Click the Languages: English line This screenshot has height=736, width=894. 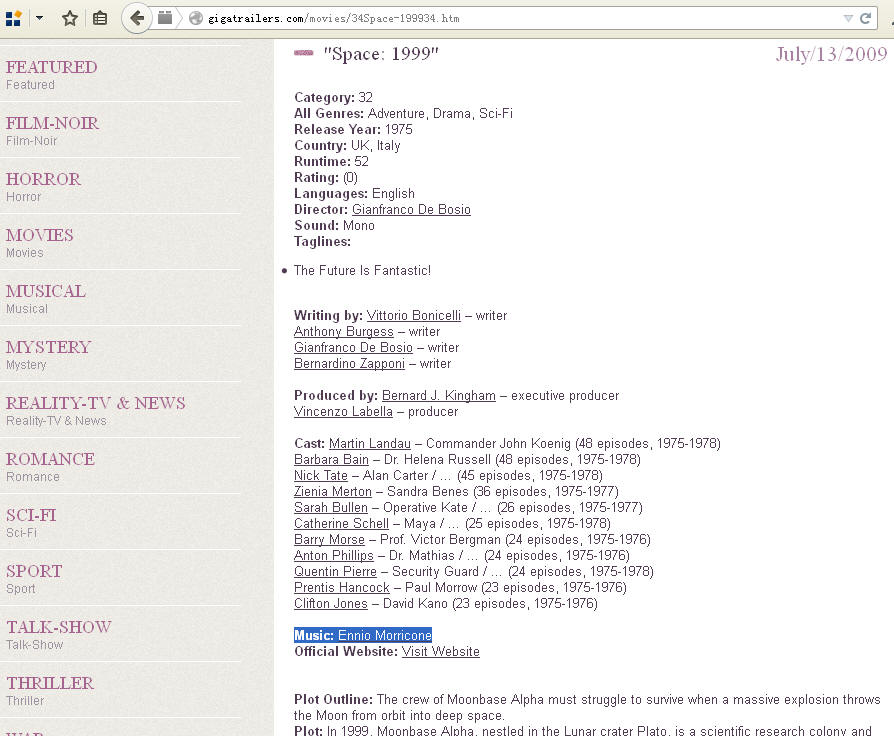click(354, 193)
